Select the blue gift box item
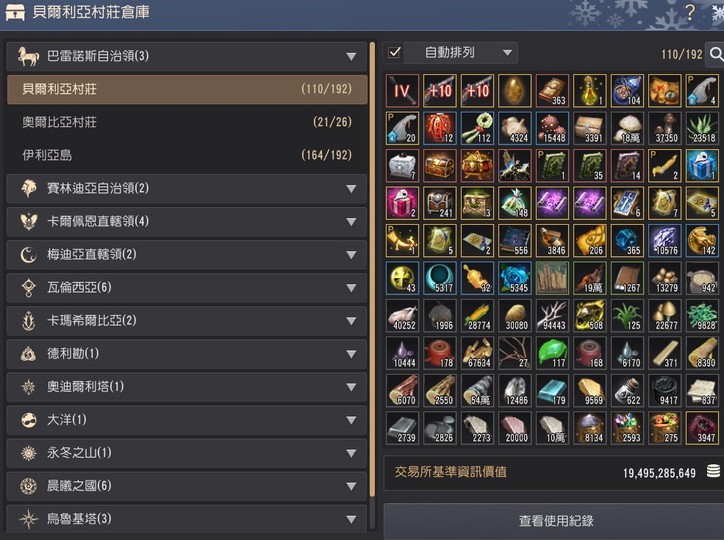Image resolution: width=724 pixels, height=540 pixels. coord(702,165)
